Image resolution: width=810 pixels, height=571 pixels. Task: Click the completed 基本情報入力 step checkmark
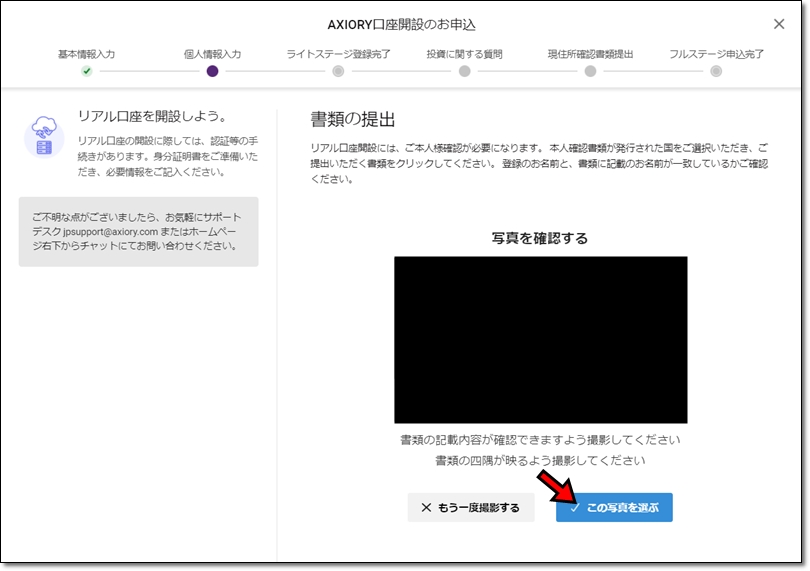tap(87, 71)
